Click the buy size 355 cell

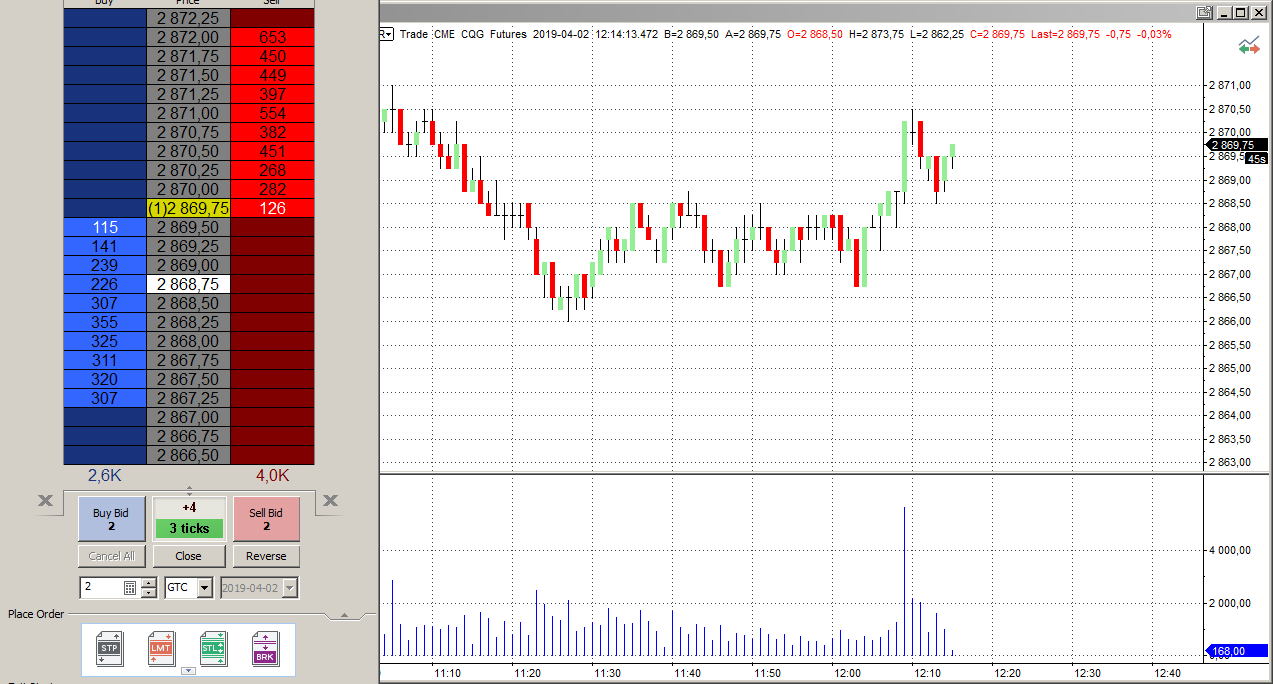tap(105, 322)
